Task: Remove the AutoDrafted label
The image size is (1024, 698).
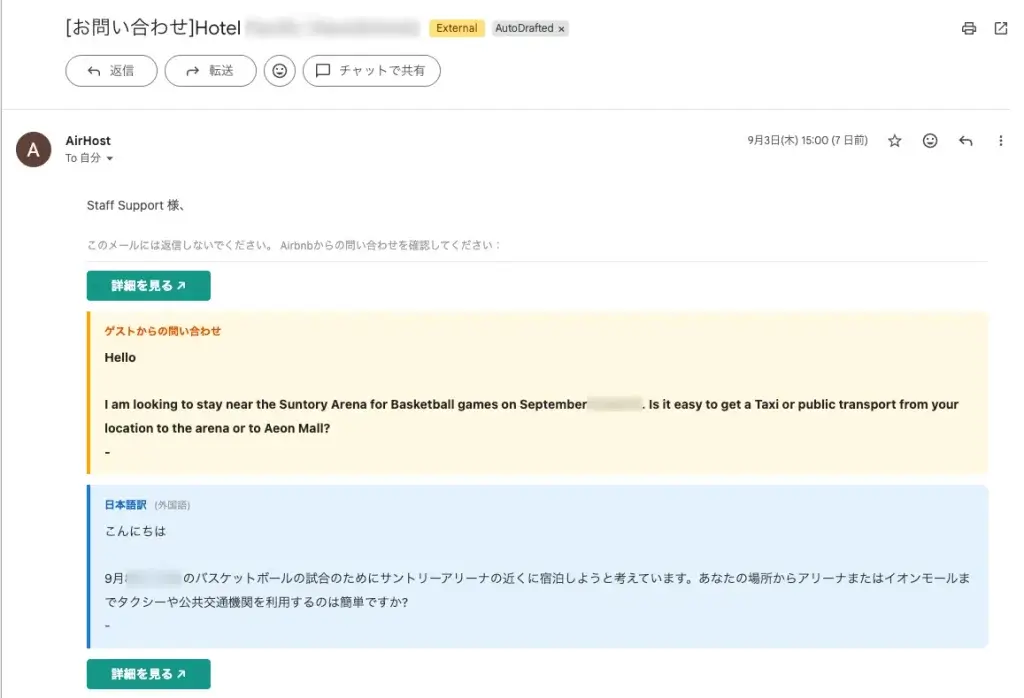Action: pyautogui.click(x=562, y=29)
